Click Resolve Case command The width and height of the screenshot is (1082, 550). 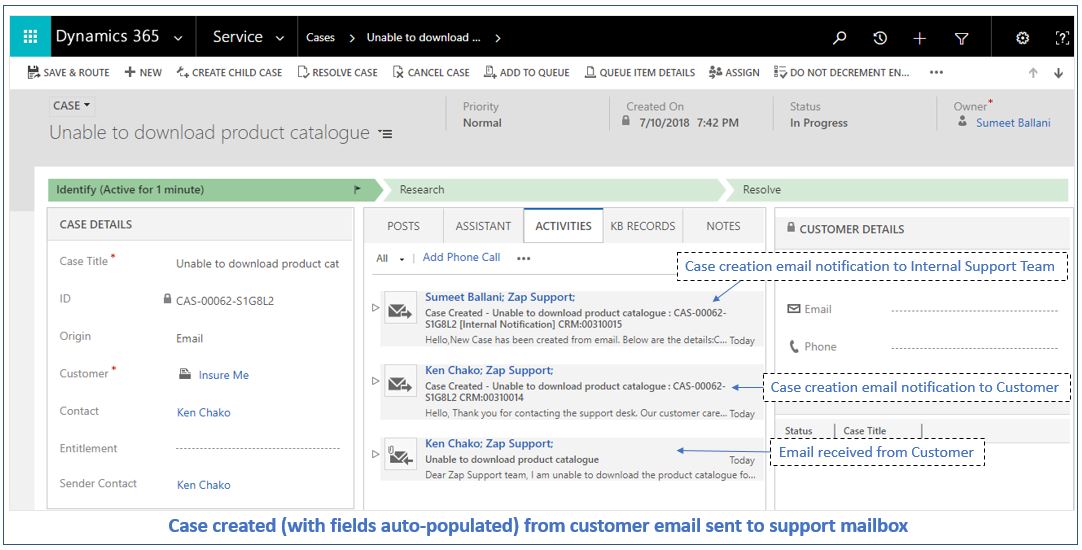(x=337, y=72)
